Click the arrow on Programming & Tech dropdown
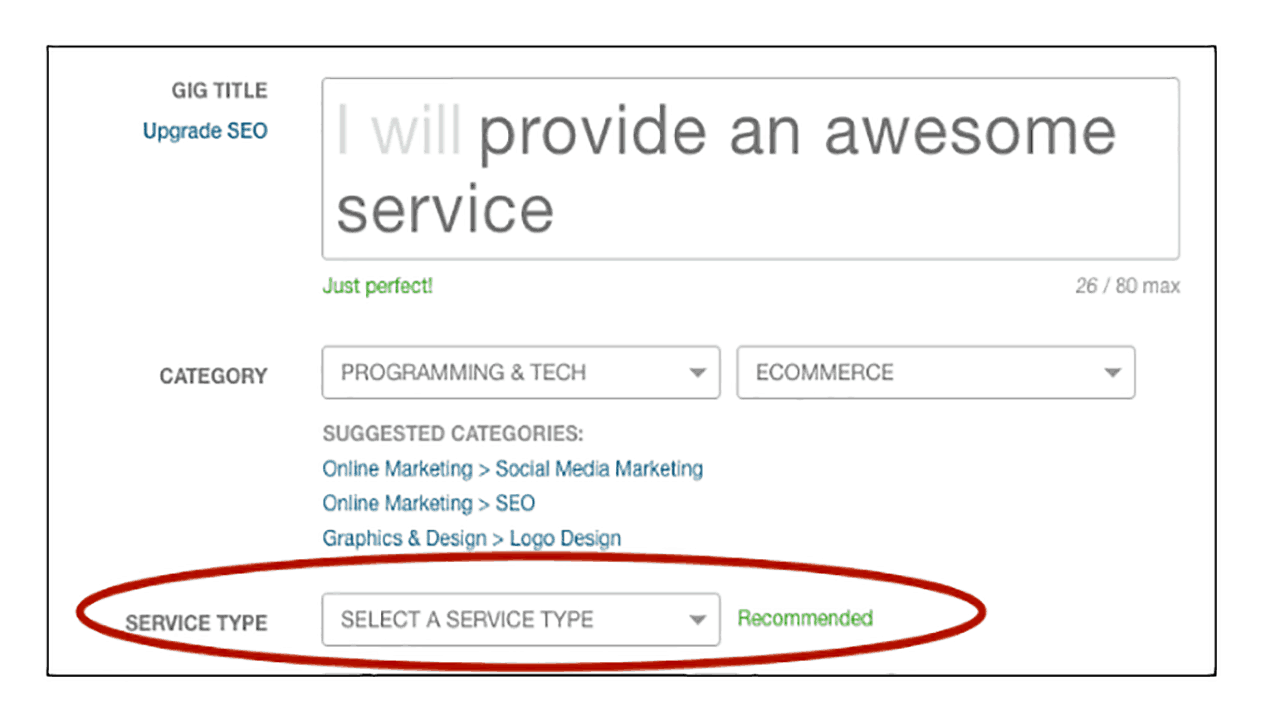Screen dimensions: 1280x720 (697, 374)
